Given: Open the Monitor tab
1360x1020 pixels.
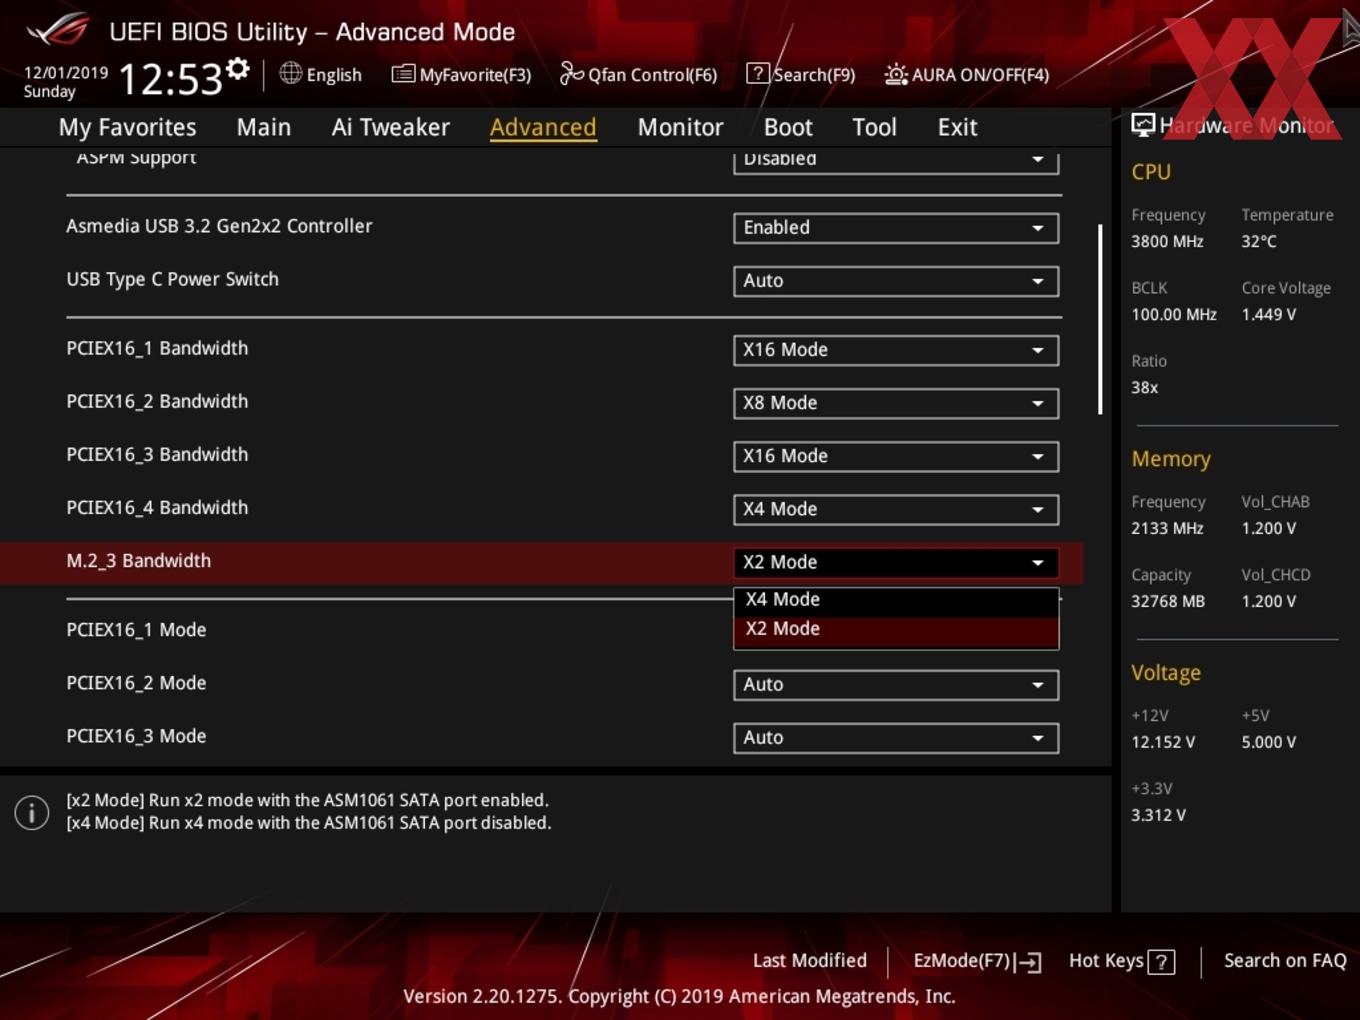Looking at the screenshot, I should click(x=680, y=127).
